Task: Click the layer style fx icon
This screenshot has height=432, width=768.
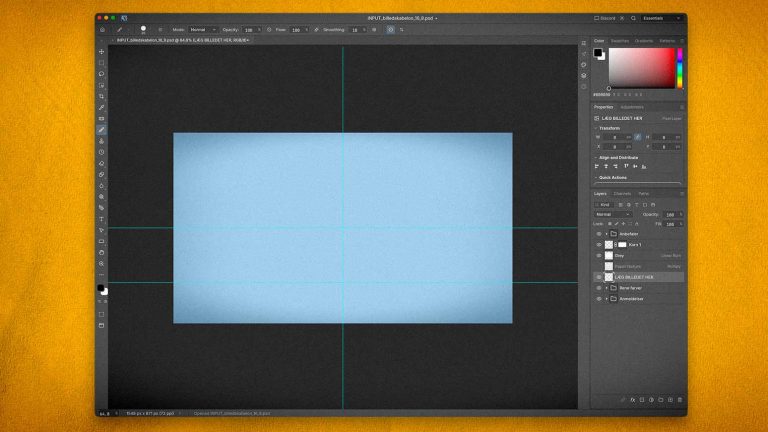Action: 632,400
